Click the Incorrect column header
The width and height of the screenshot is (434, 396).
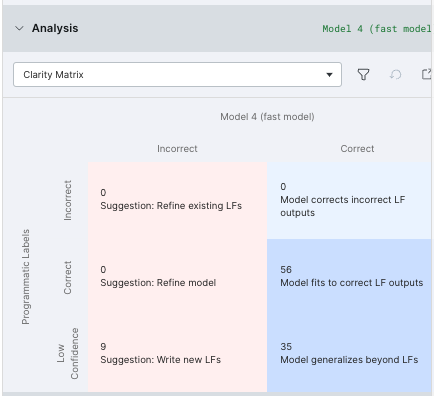(x=177, y=149)
